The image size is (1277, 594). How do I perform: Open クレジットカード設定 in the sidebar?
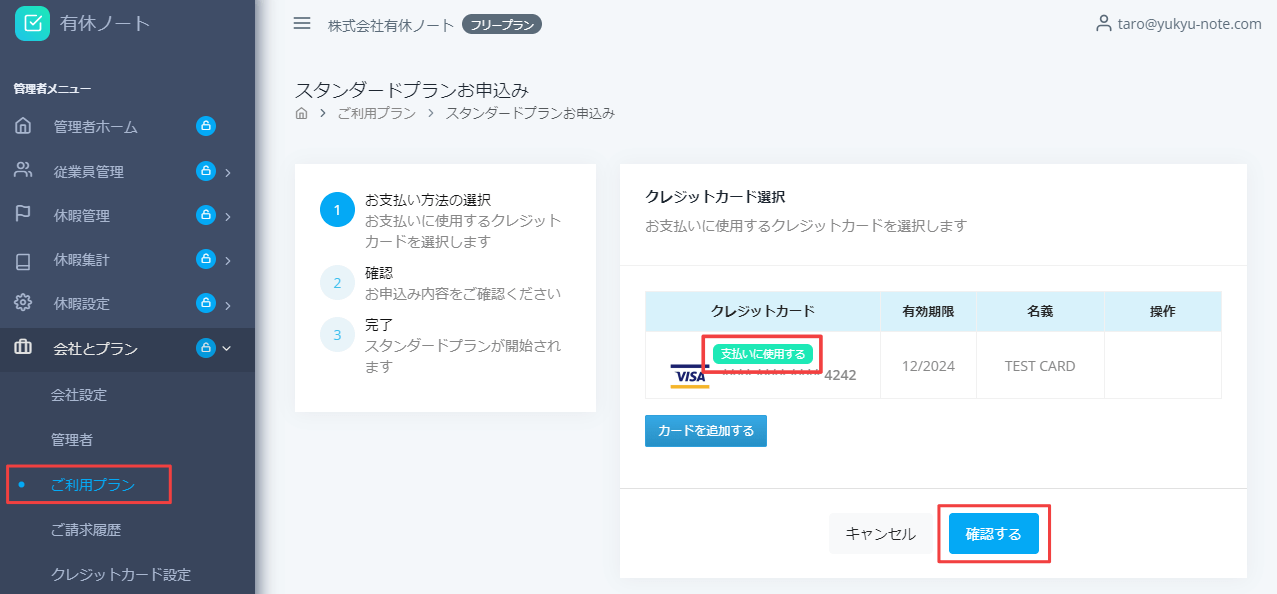click(x=121, y=574)
